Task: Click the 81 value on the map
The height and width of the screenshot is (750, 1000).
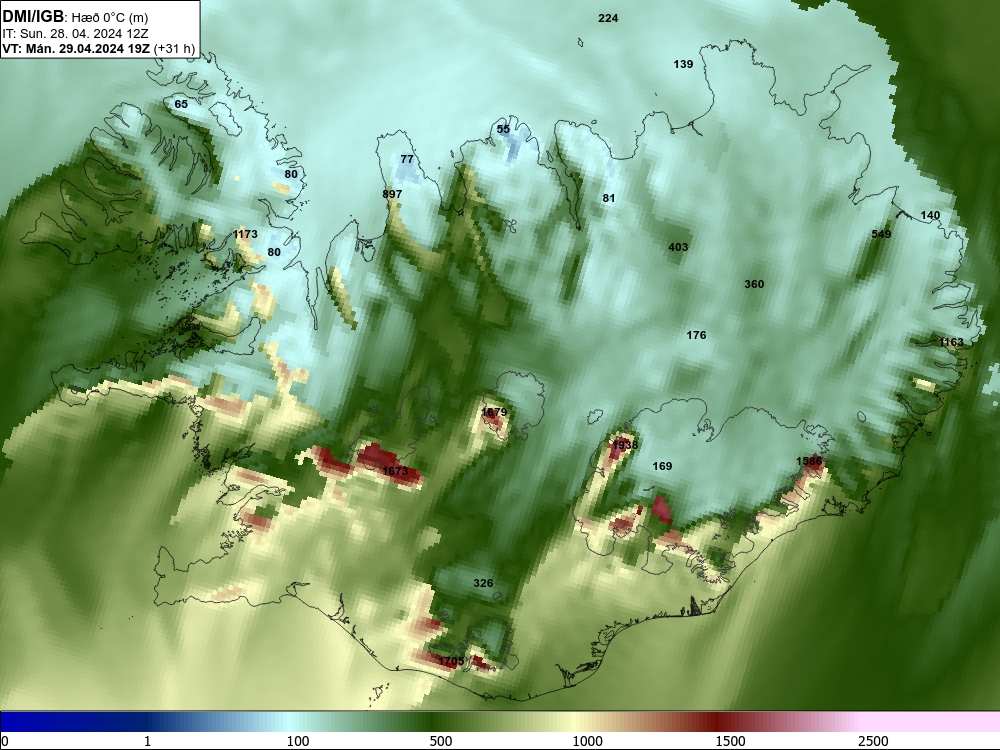Action: pyautogui.click(x=609, y=198)
